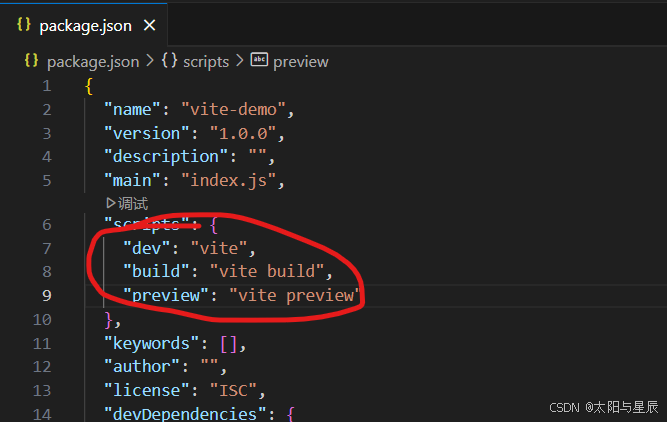Click the "preview" script key
667x422 pixels.
pos(166,295)
